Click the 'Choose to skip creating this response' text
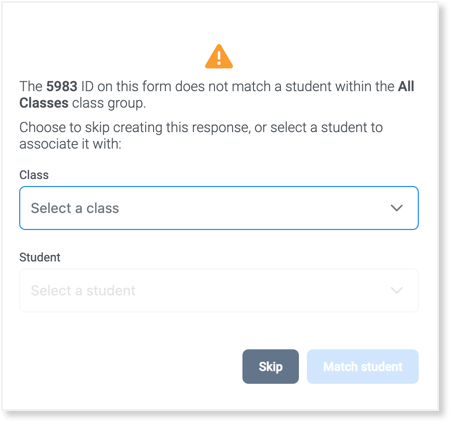The height and width of the screenshot is (422, 450). click(x=134, y=128)
